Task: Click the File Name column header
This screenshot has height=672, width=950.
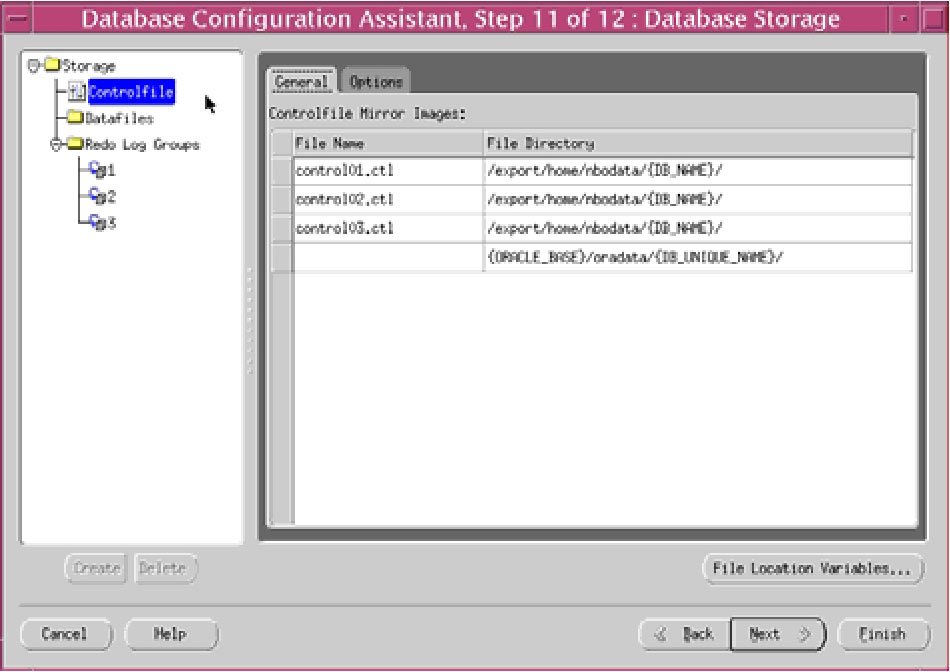Action: [388, 144]
